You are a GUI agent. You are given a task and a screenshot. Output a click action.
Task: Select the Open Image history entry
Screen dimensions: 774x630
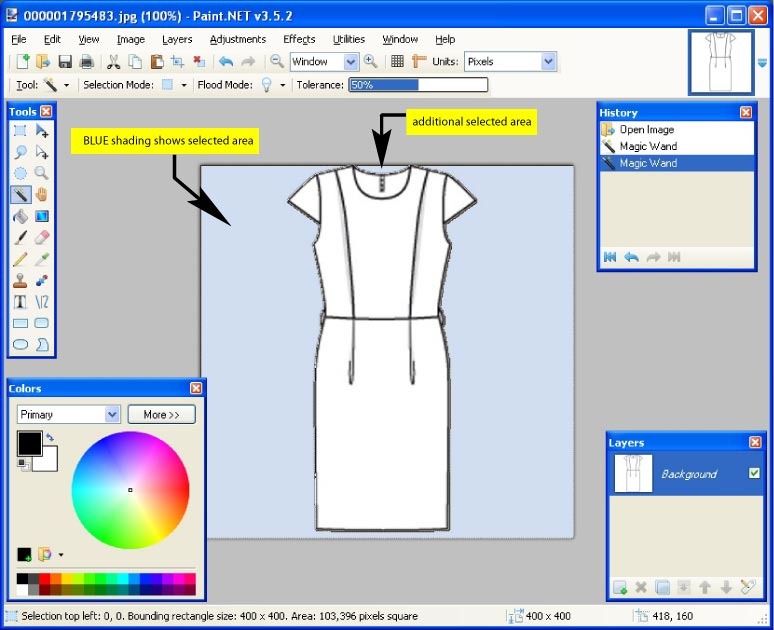(646, 129)
